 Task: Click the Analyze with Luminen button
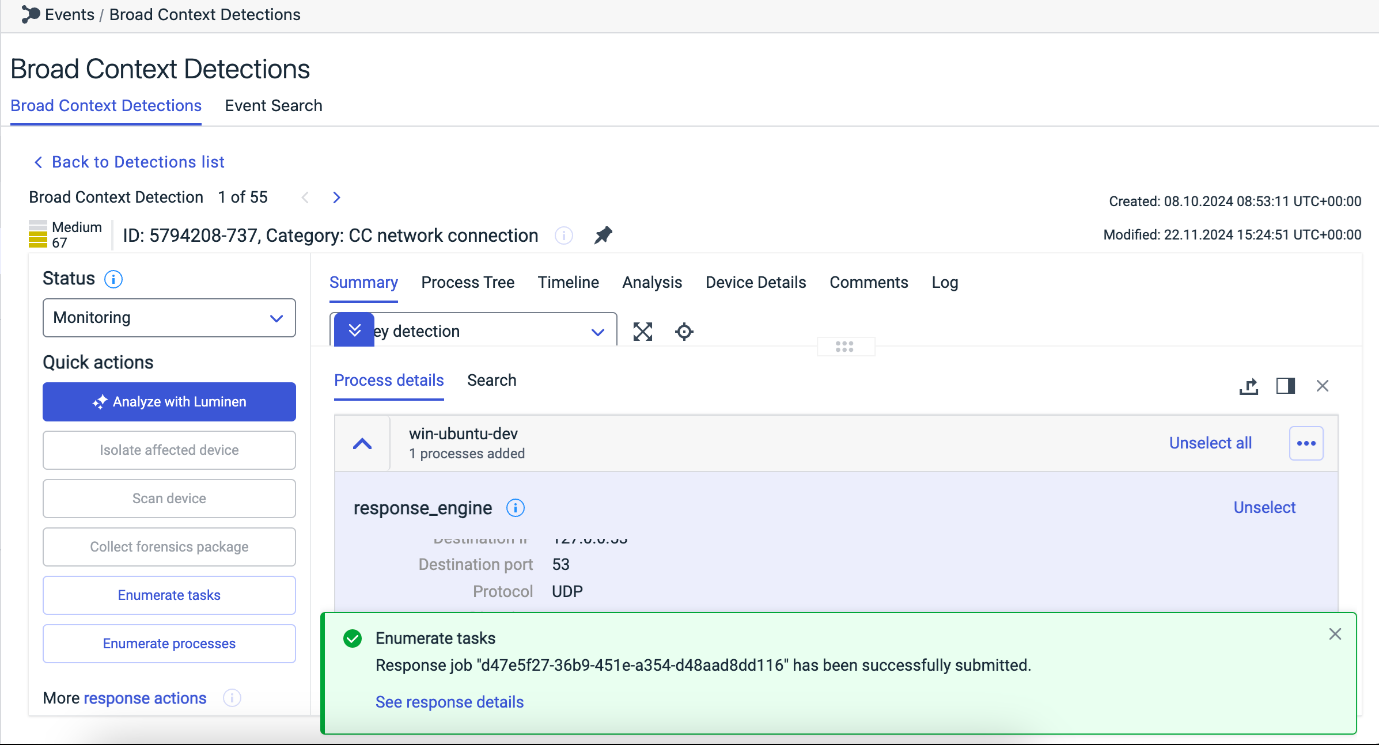169,402
